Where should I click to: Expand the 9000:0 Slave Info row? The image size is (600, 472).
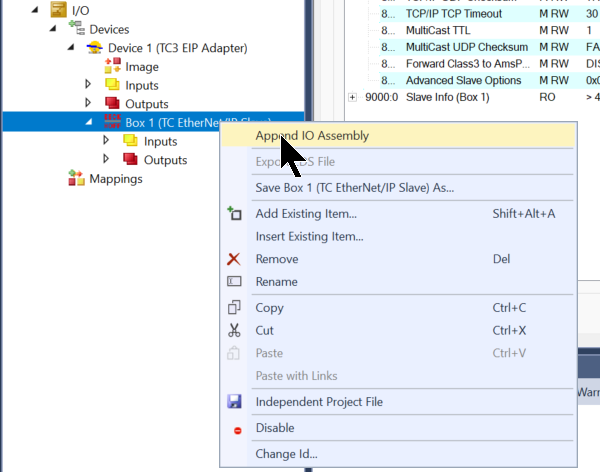352,97
